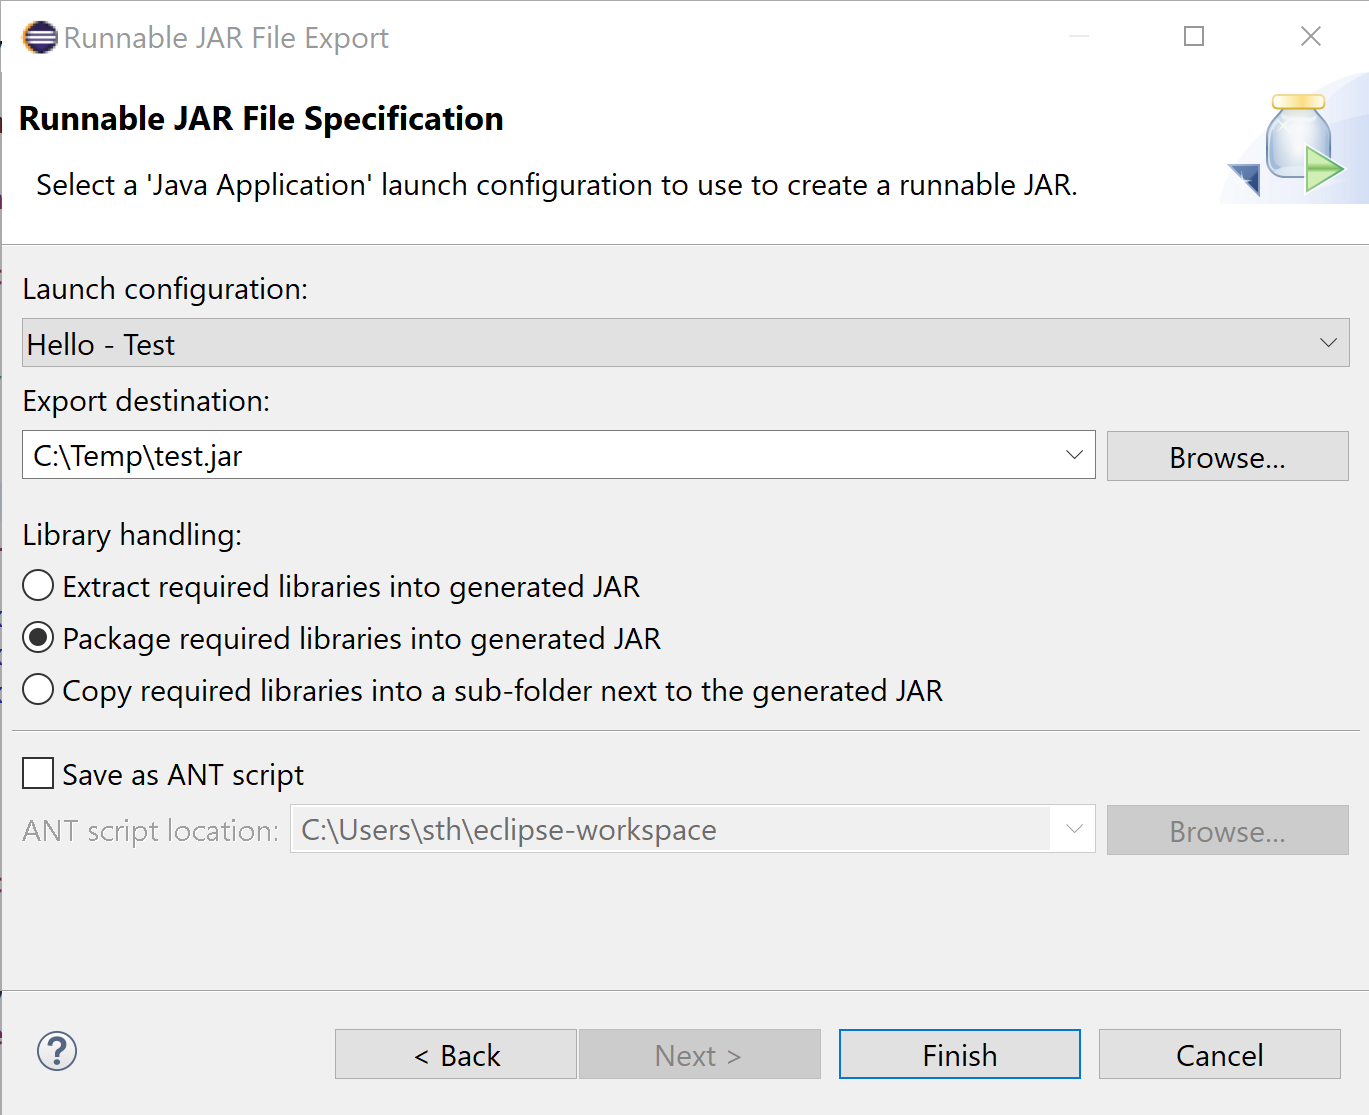The height and width of the screenshot is (1115, 1369).
Task: Close the Runnable JAR File Export dialog
Action: click(1311, 36)
